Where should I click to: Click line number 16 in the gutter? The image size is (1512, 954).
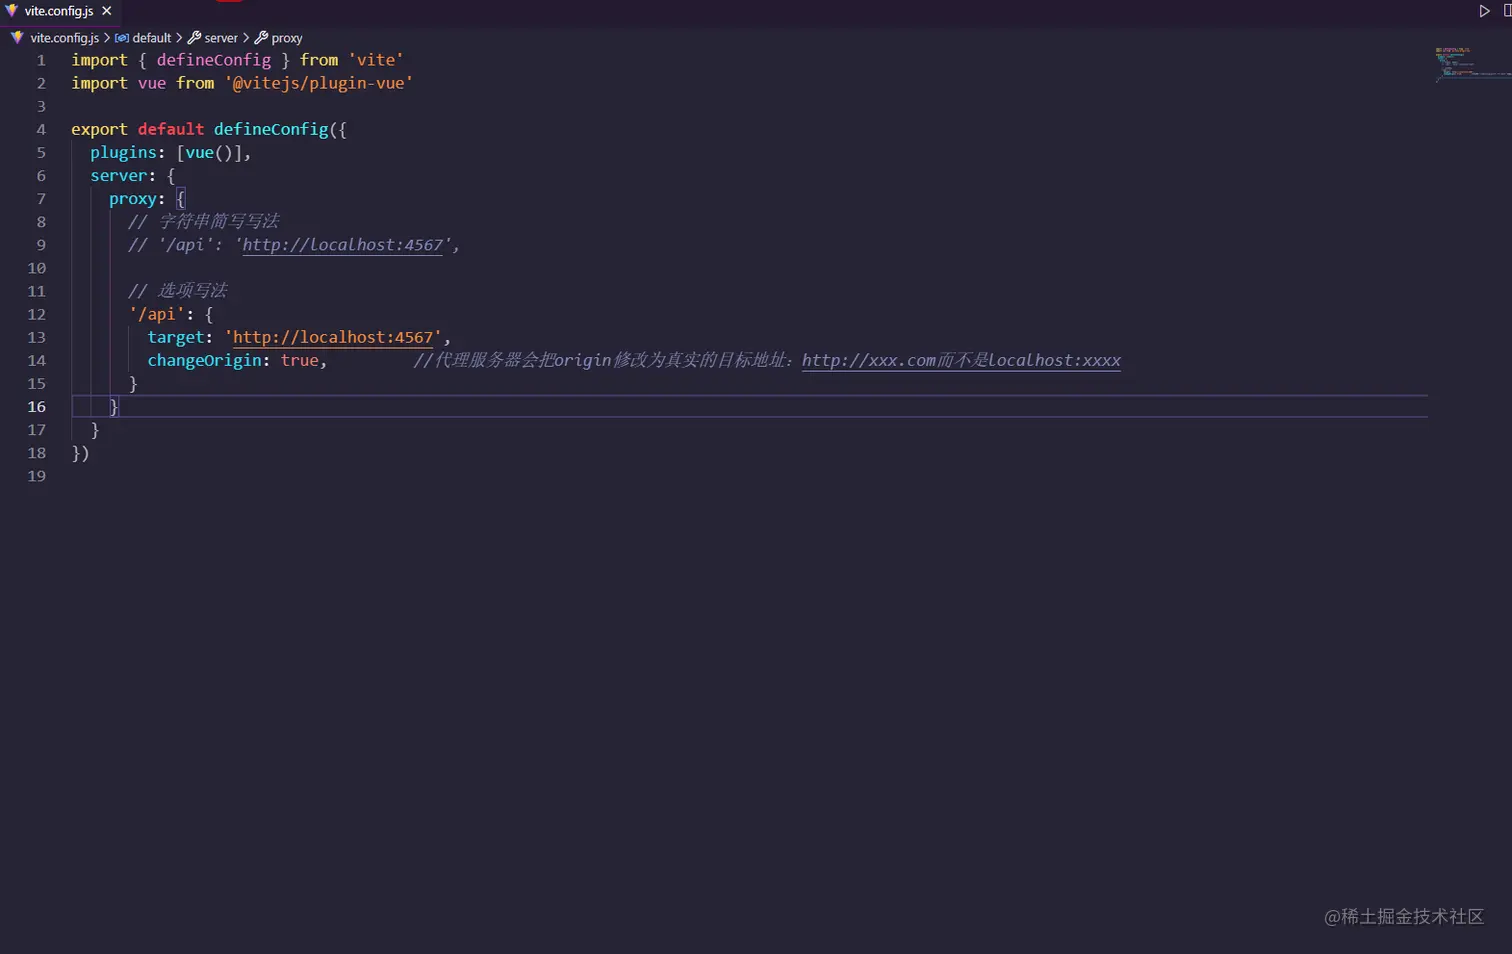click(37, 407)
